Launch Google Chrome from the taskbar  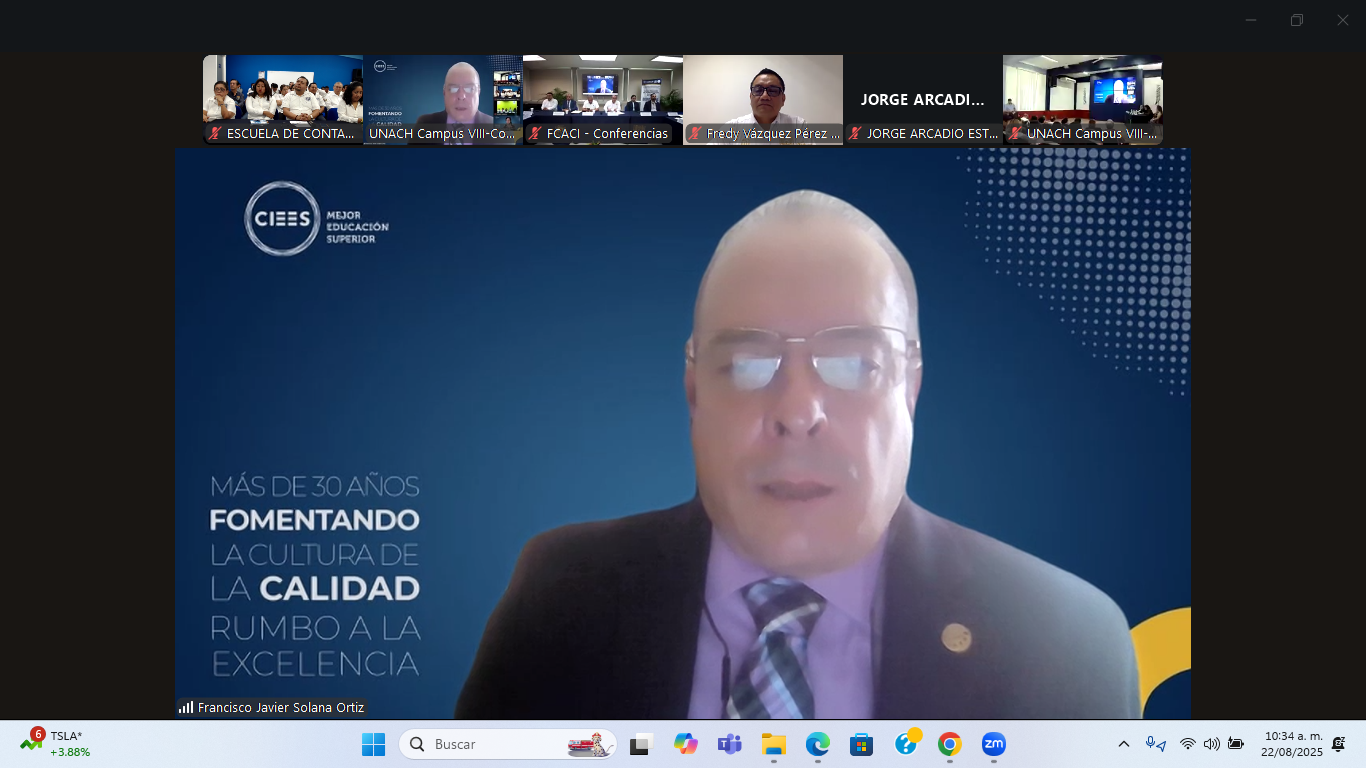(x=949, y=744)
